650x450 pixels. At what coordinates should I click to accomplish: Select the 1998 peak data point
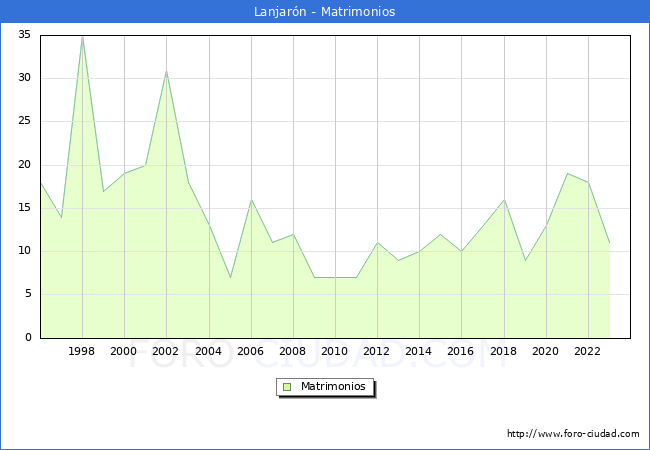click(82, 36)
